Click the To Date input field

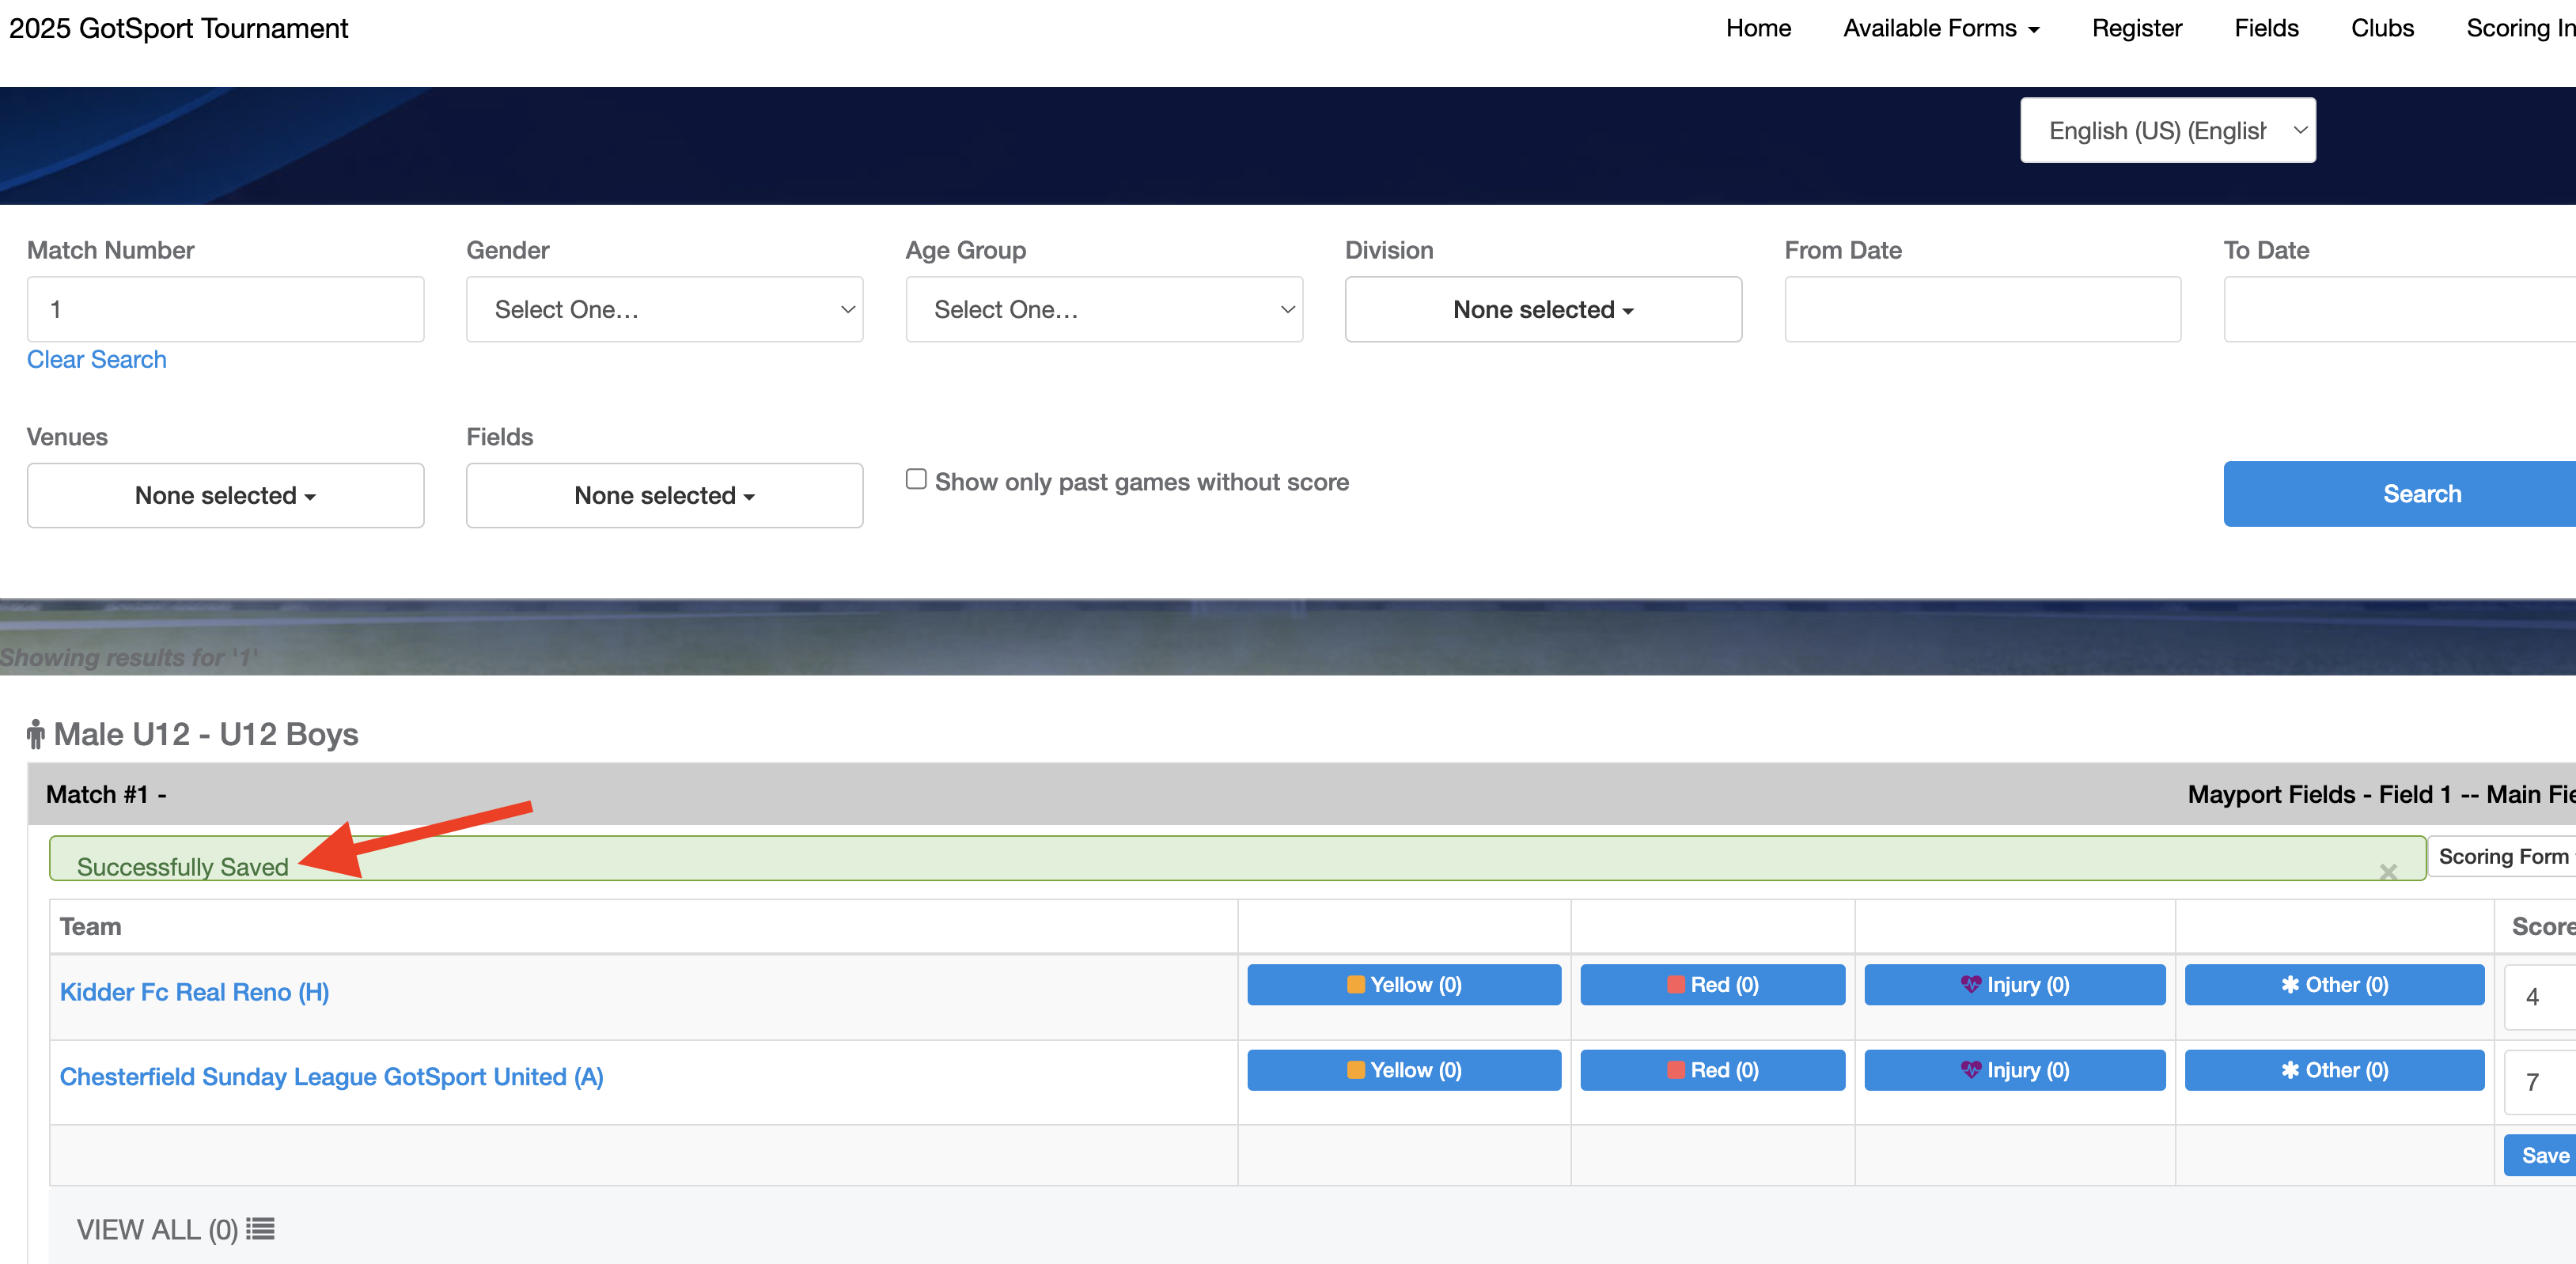2400,309
